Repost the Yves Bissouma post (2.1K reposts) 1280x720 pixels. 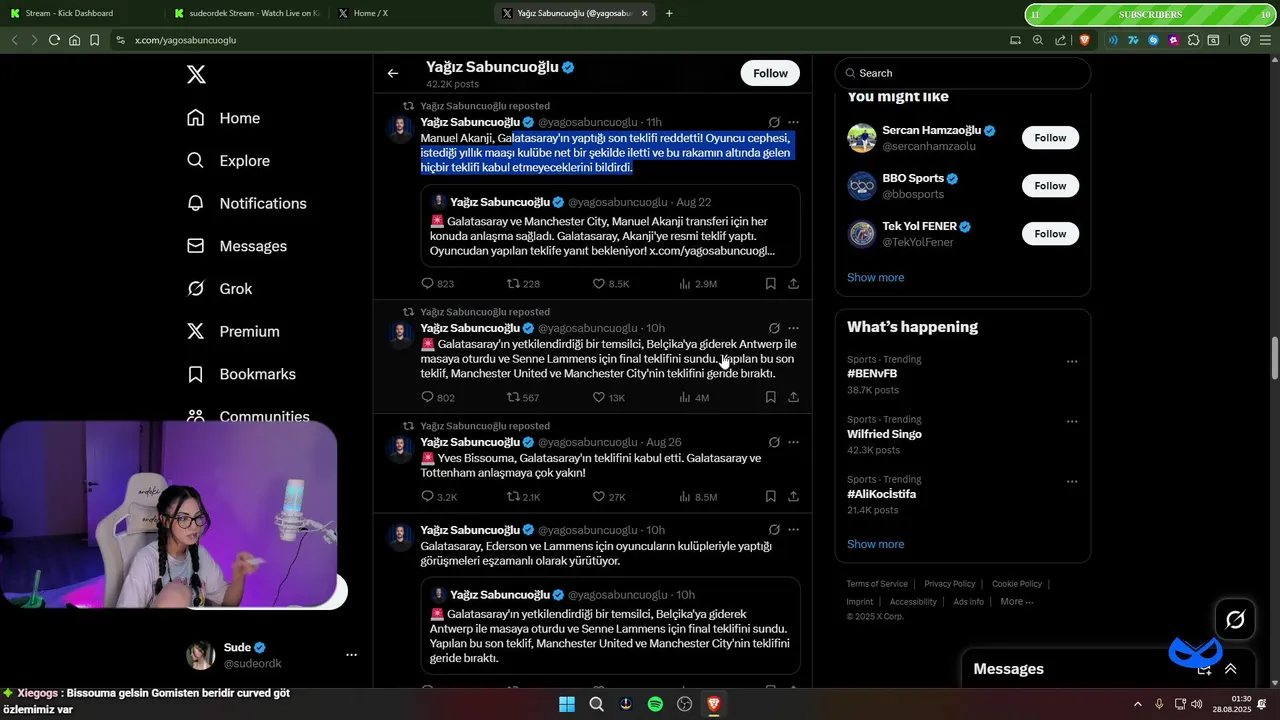[524, 496]
